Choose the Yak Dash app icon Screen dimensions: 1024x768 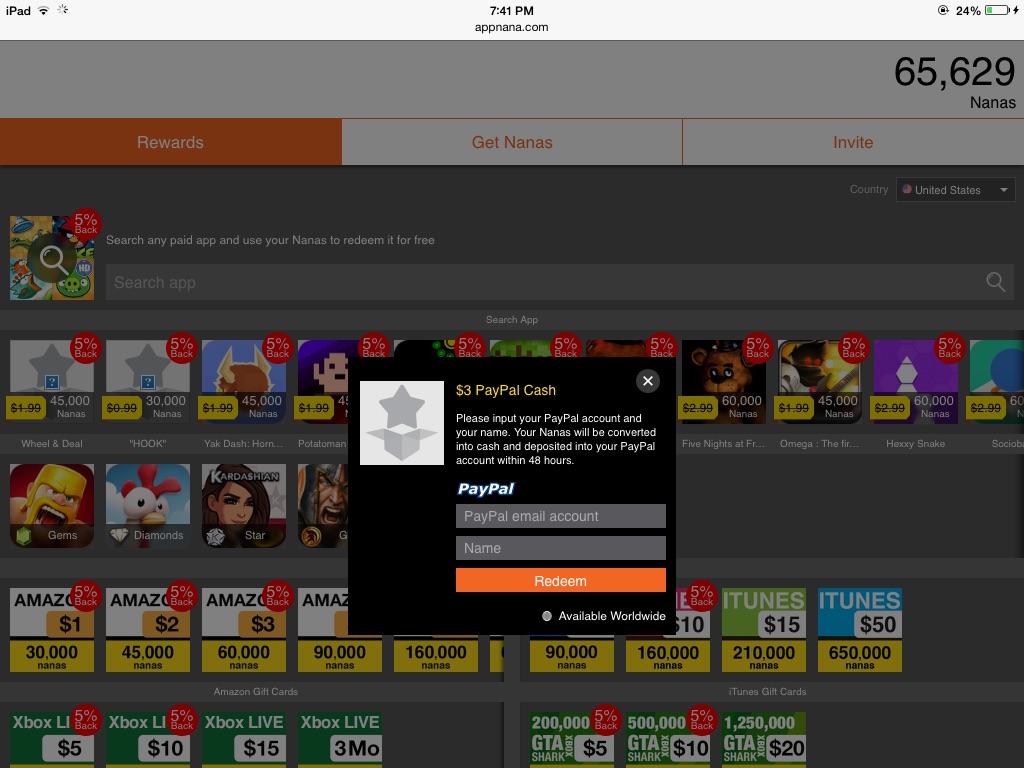pos(244,381)
